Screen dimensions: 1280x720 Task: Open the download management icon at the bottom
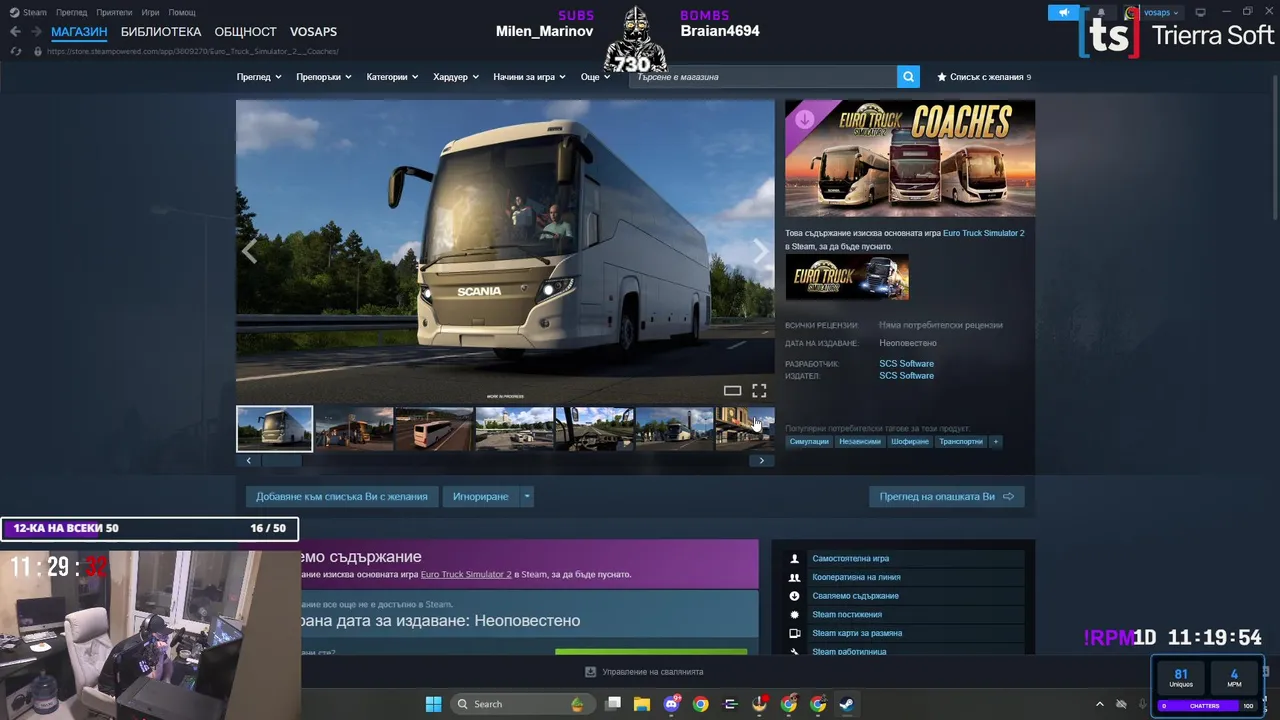click(590, 672)
